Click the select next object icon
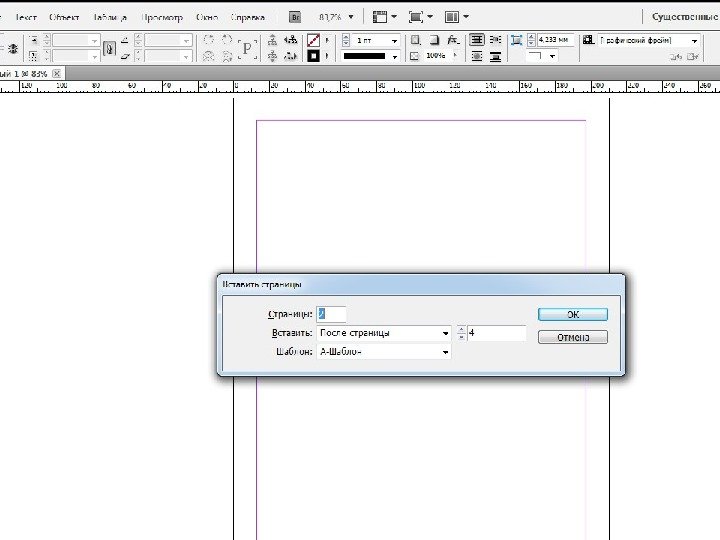 [x=291, y=56]
